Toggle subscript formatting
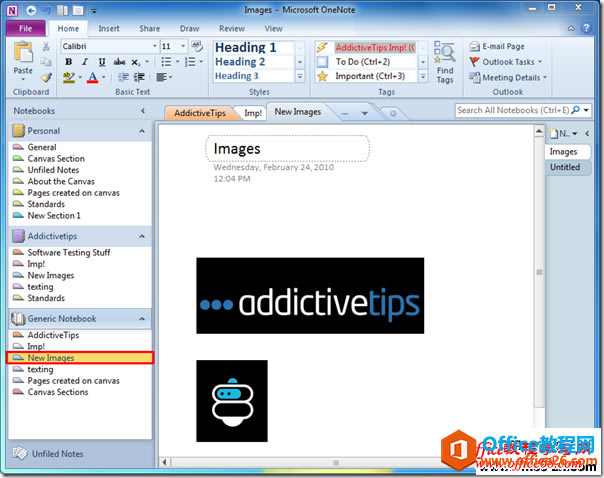Screen dimensions: 604x478 (x=135, y=62)
